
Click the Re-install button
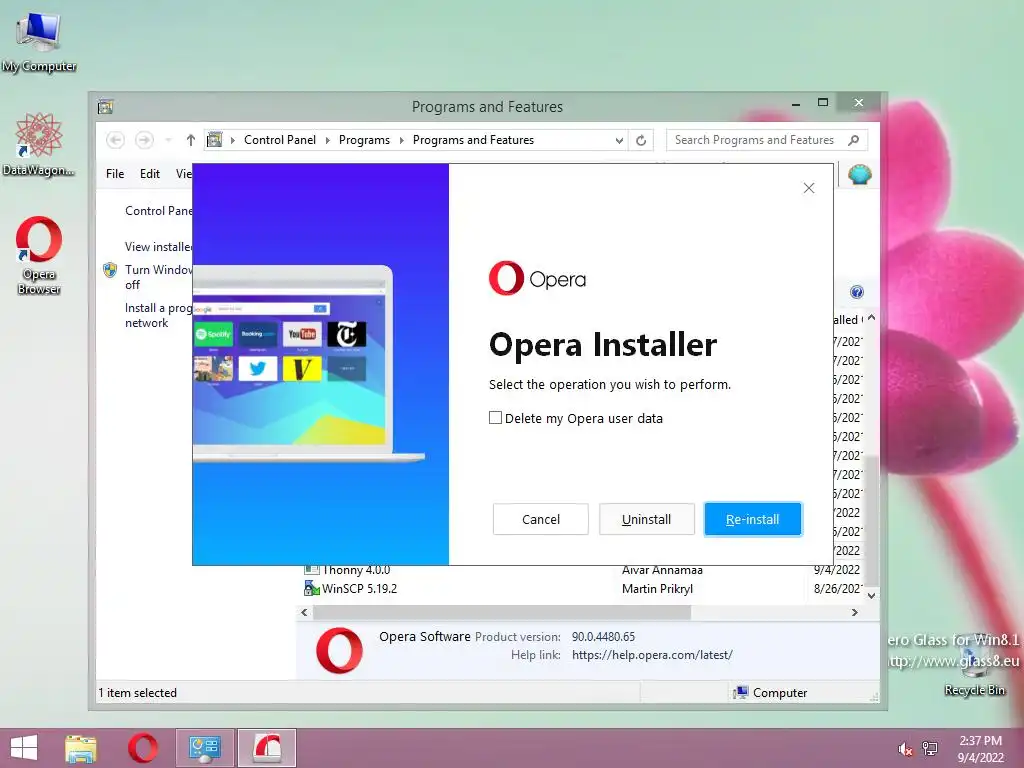(752, 519)
